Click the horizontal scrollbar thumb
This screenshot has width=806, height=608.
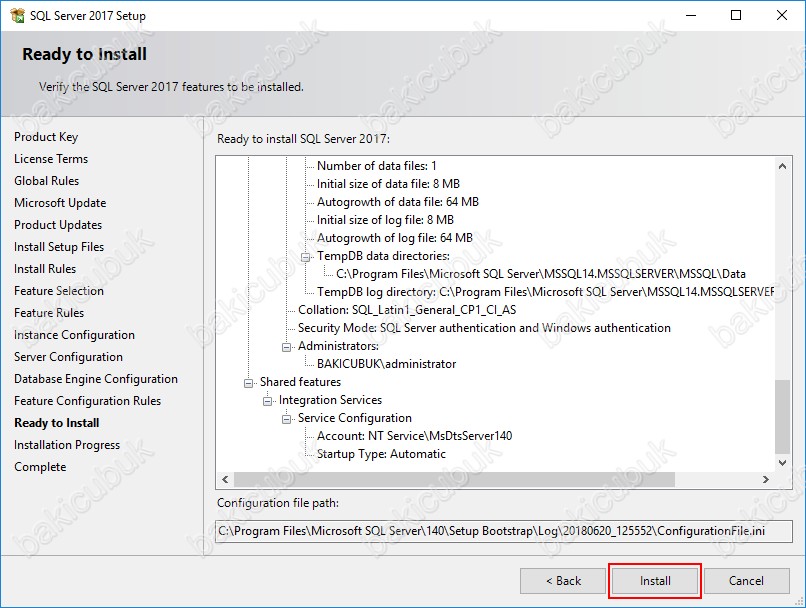[454, 480]
